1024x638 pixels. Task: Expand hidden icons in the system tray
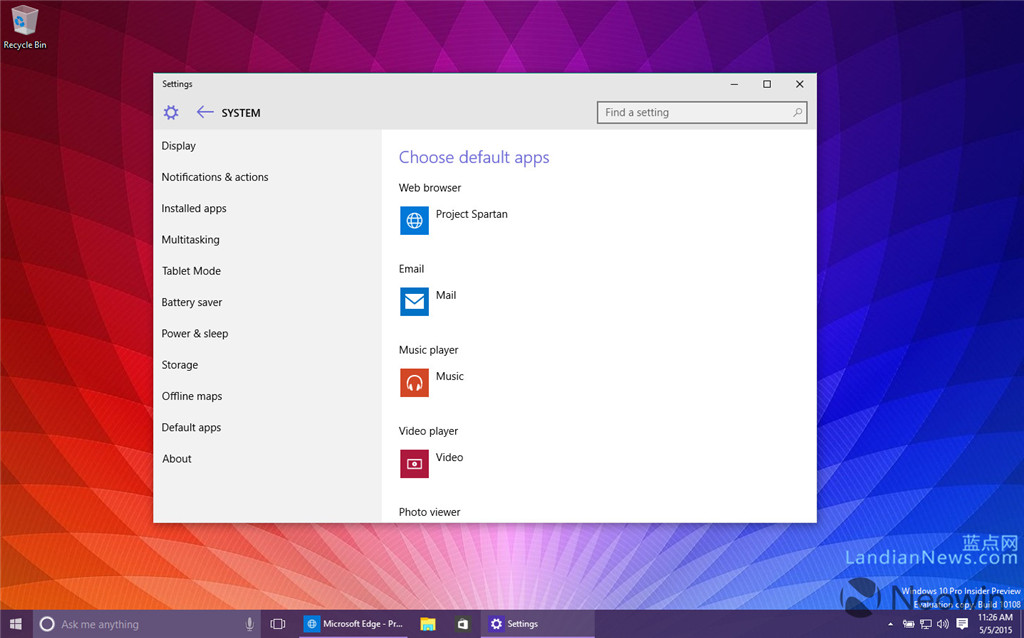coord(891,623)
